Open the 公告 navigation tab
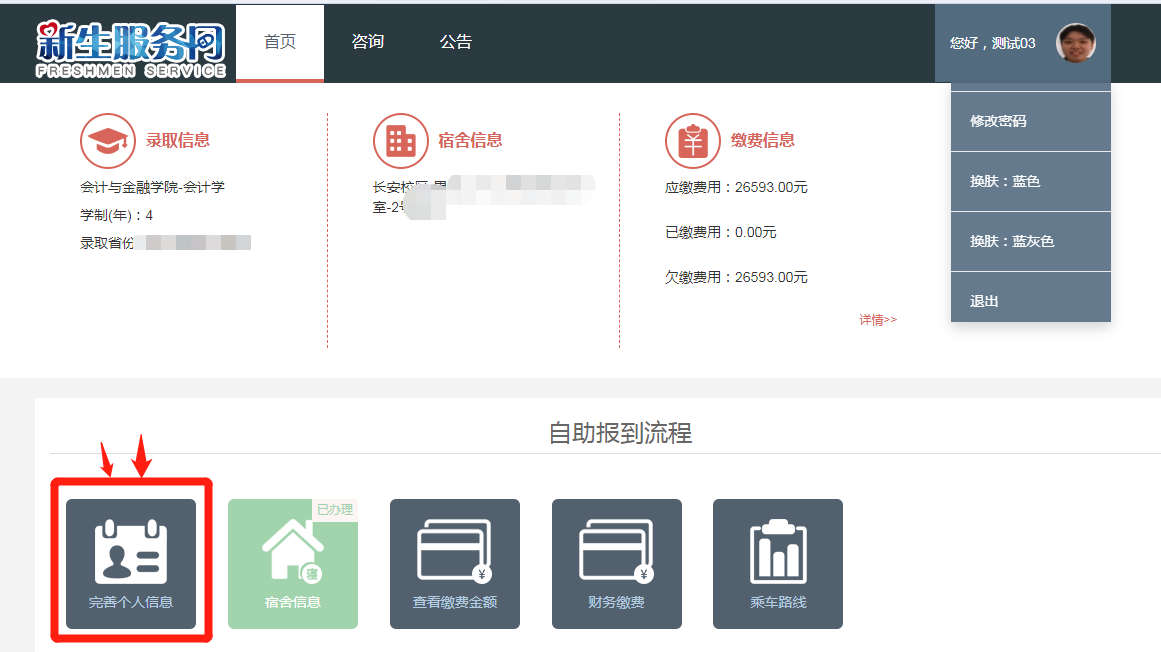Viewport: 1161px width, 652px height. point(456,42)
